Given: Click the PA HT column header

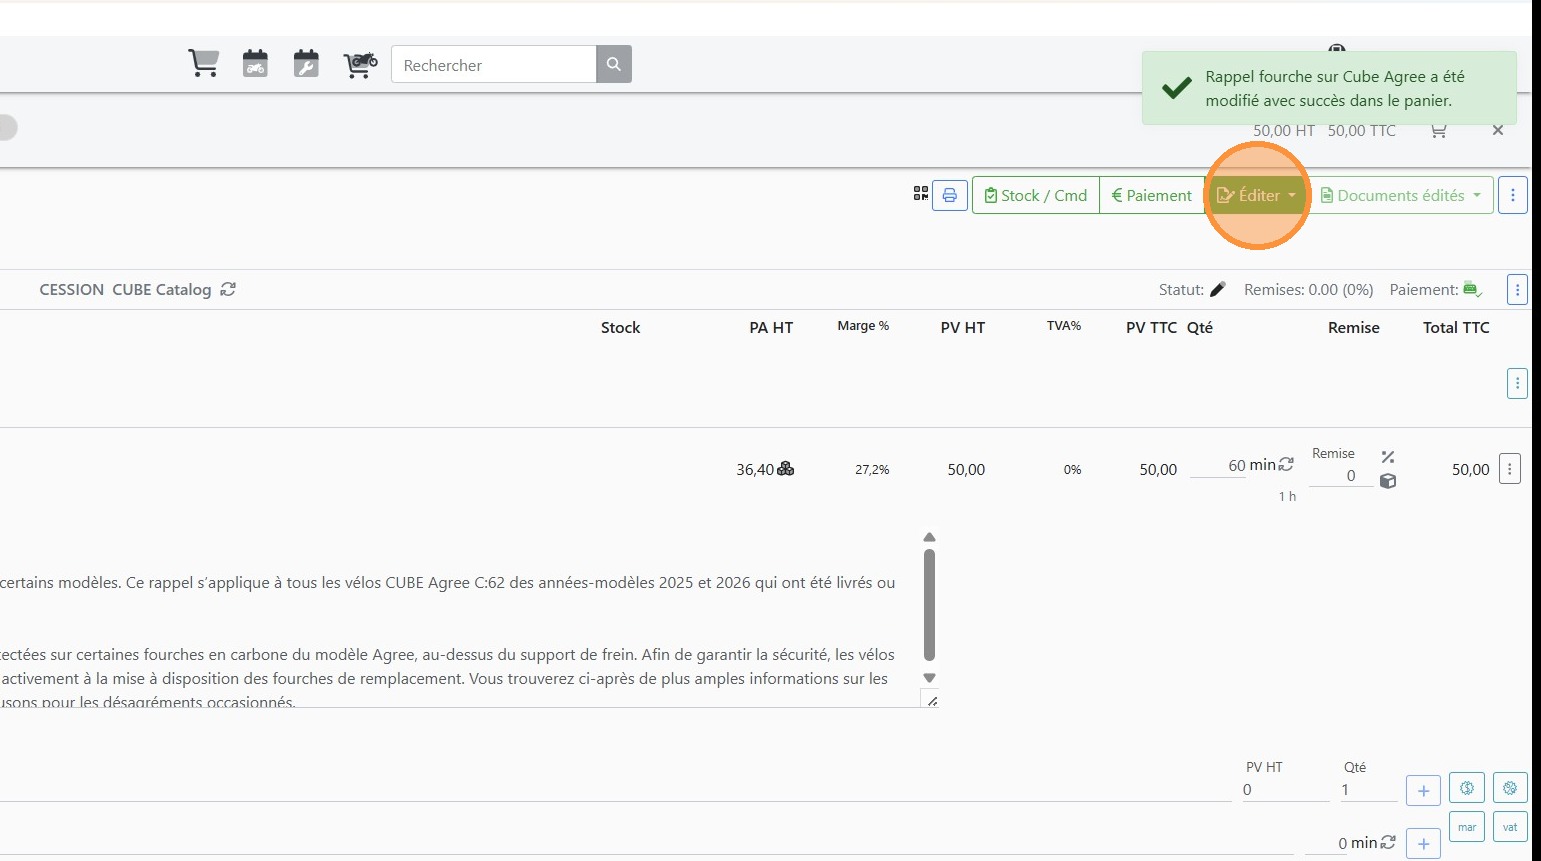Looking at the screenshot, I should click(771, 328).
